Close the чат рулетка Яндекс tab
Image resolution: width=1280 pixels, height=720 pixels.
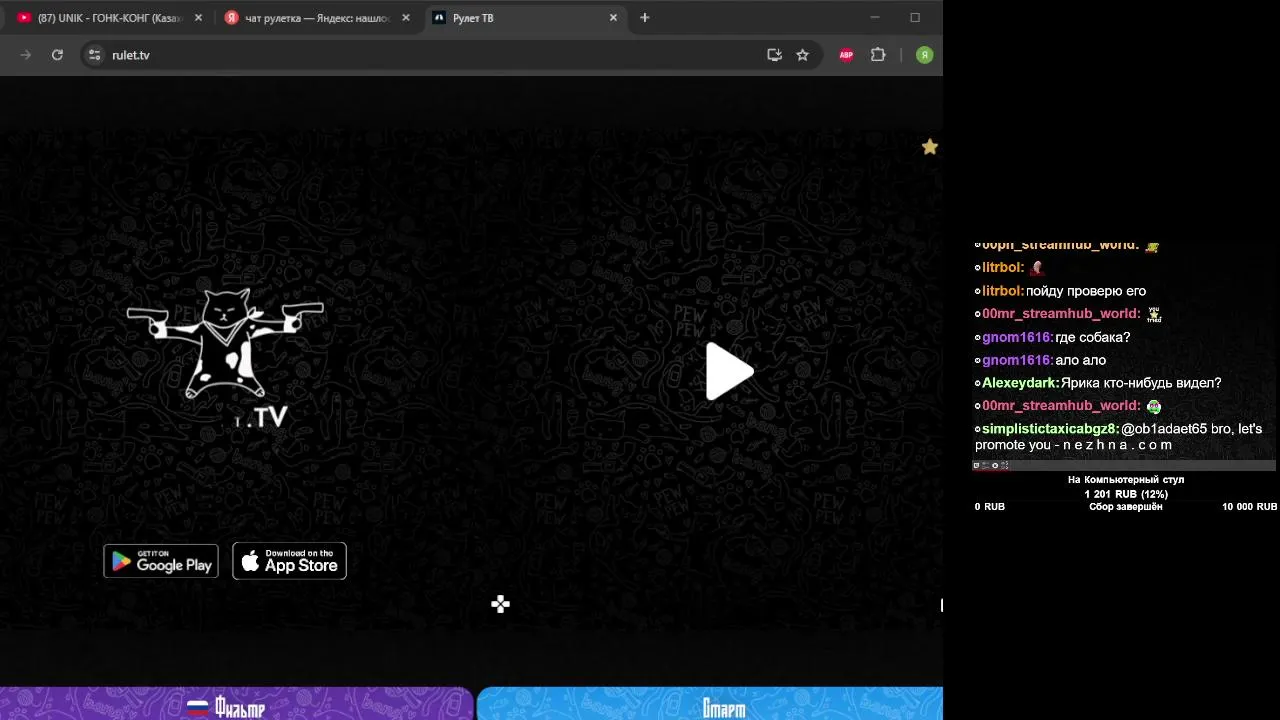pos(406,18)
